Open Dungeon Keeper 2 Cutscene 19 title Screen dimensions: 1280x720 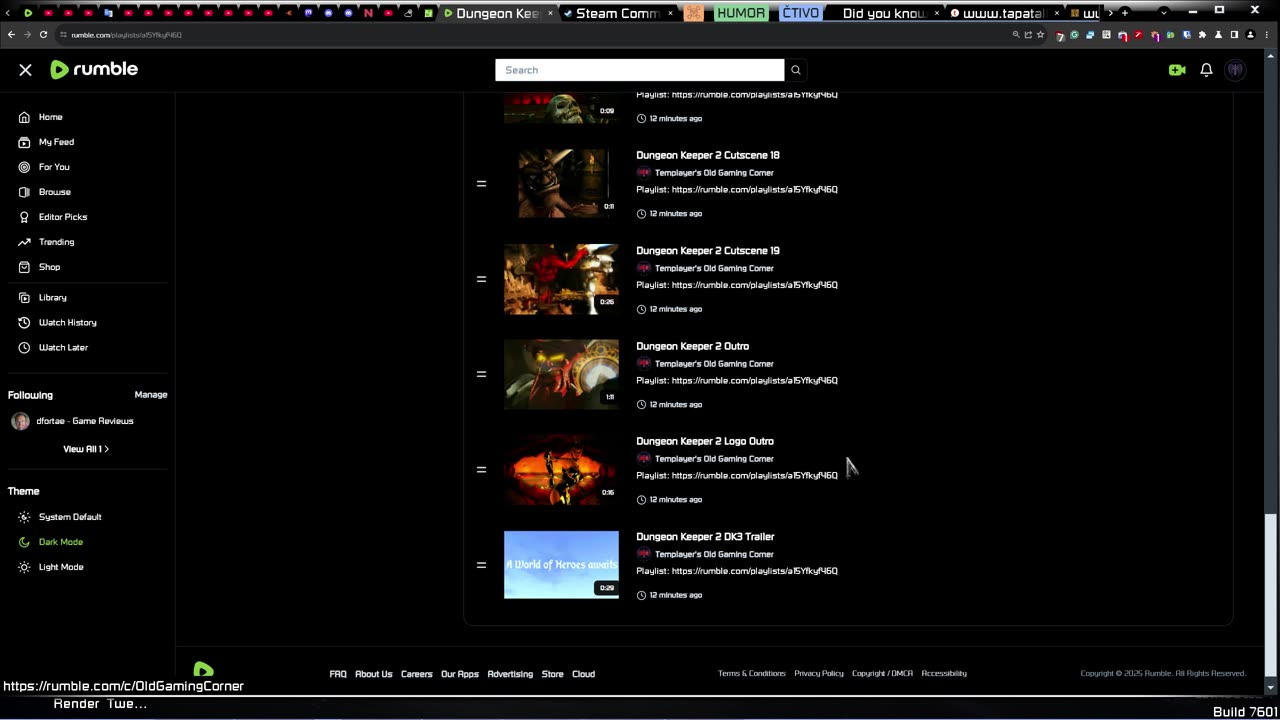pos(708,251)
